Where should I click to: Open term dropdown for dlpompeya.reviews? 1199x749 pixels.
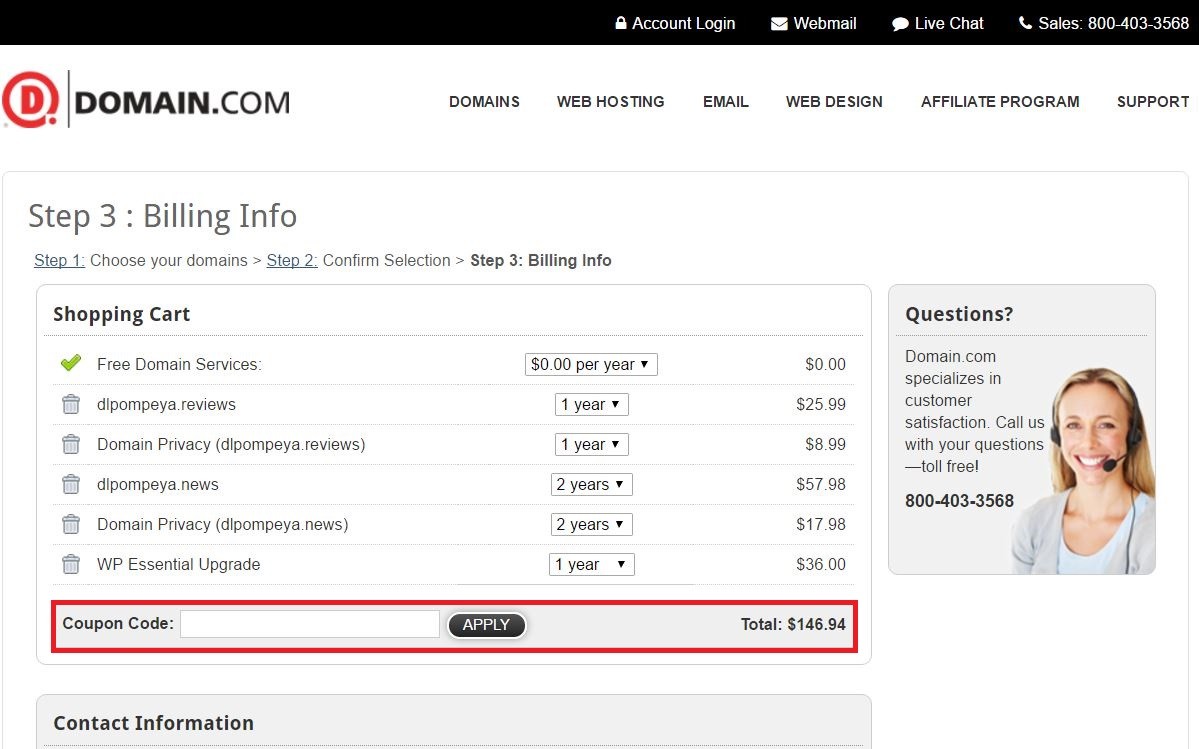(x=591, y=404)
